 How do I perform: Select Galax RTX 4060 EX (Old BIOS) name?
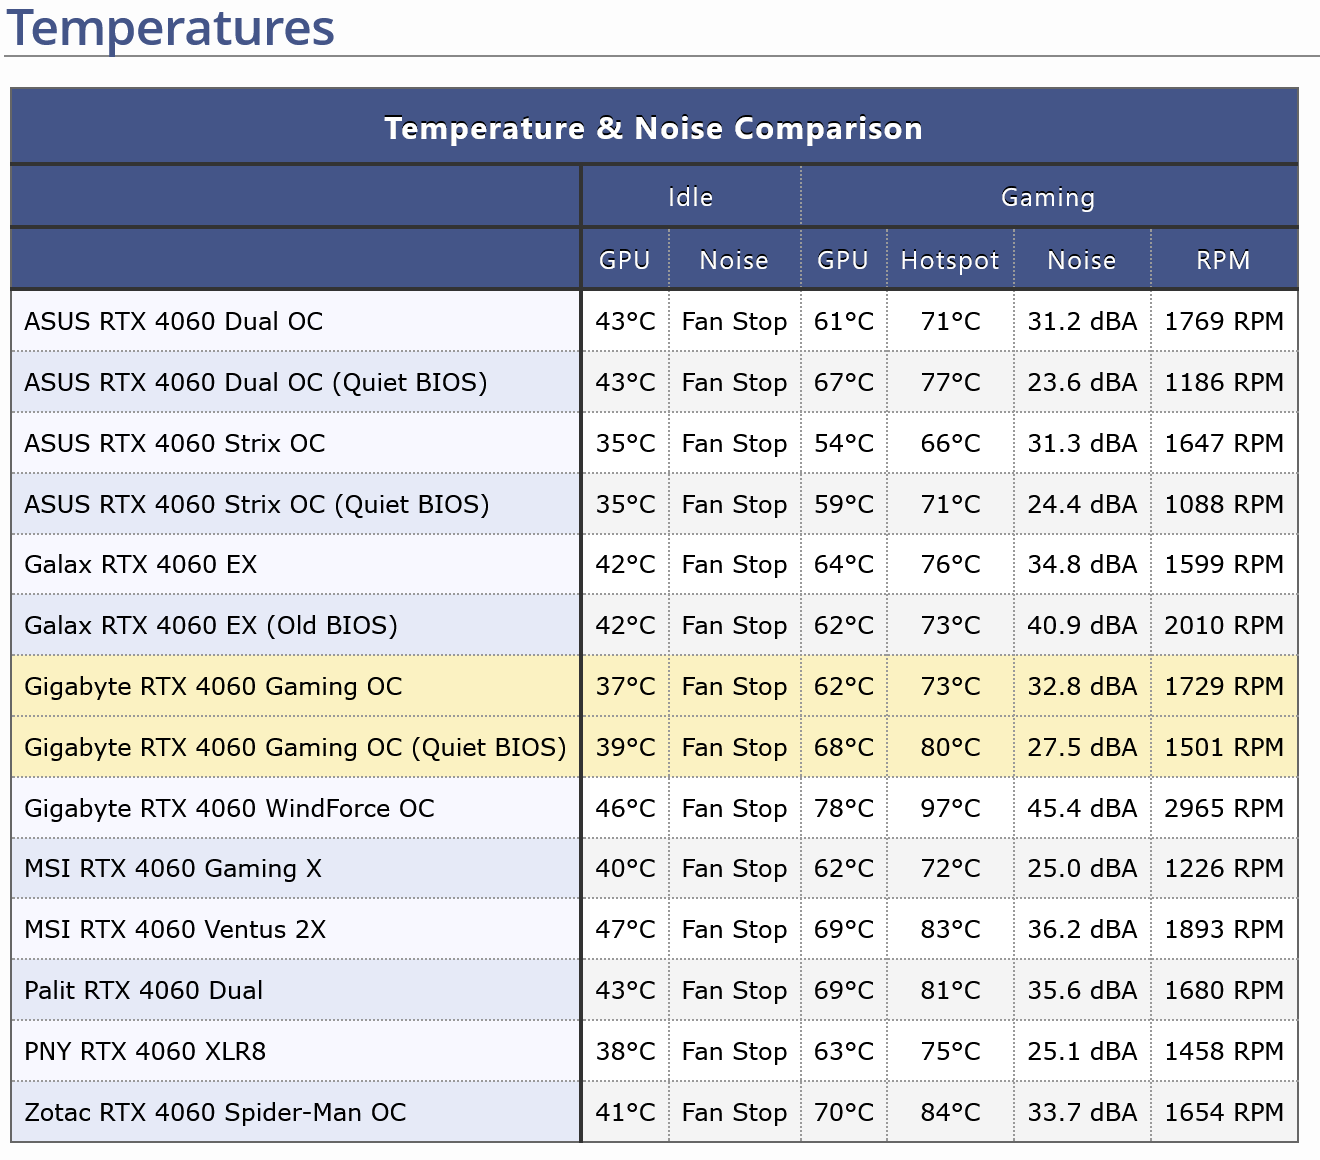[x=211, y=625]
